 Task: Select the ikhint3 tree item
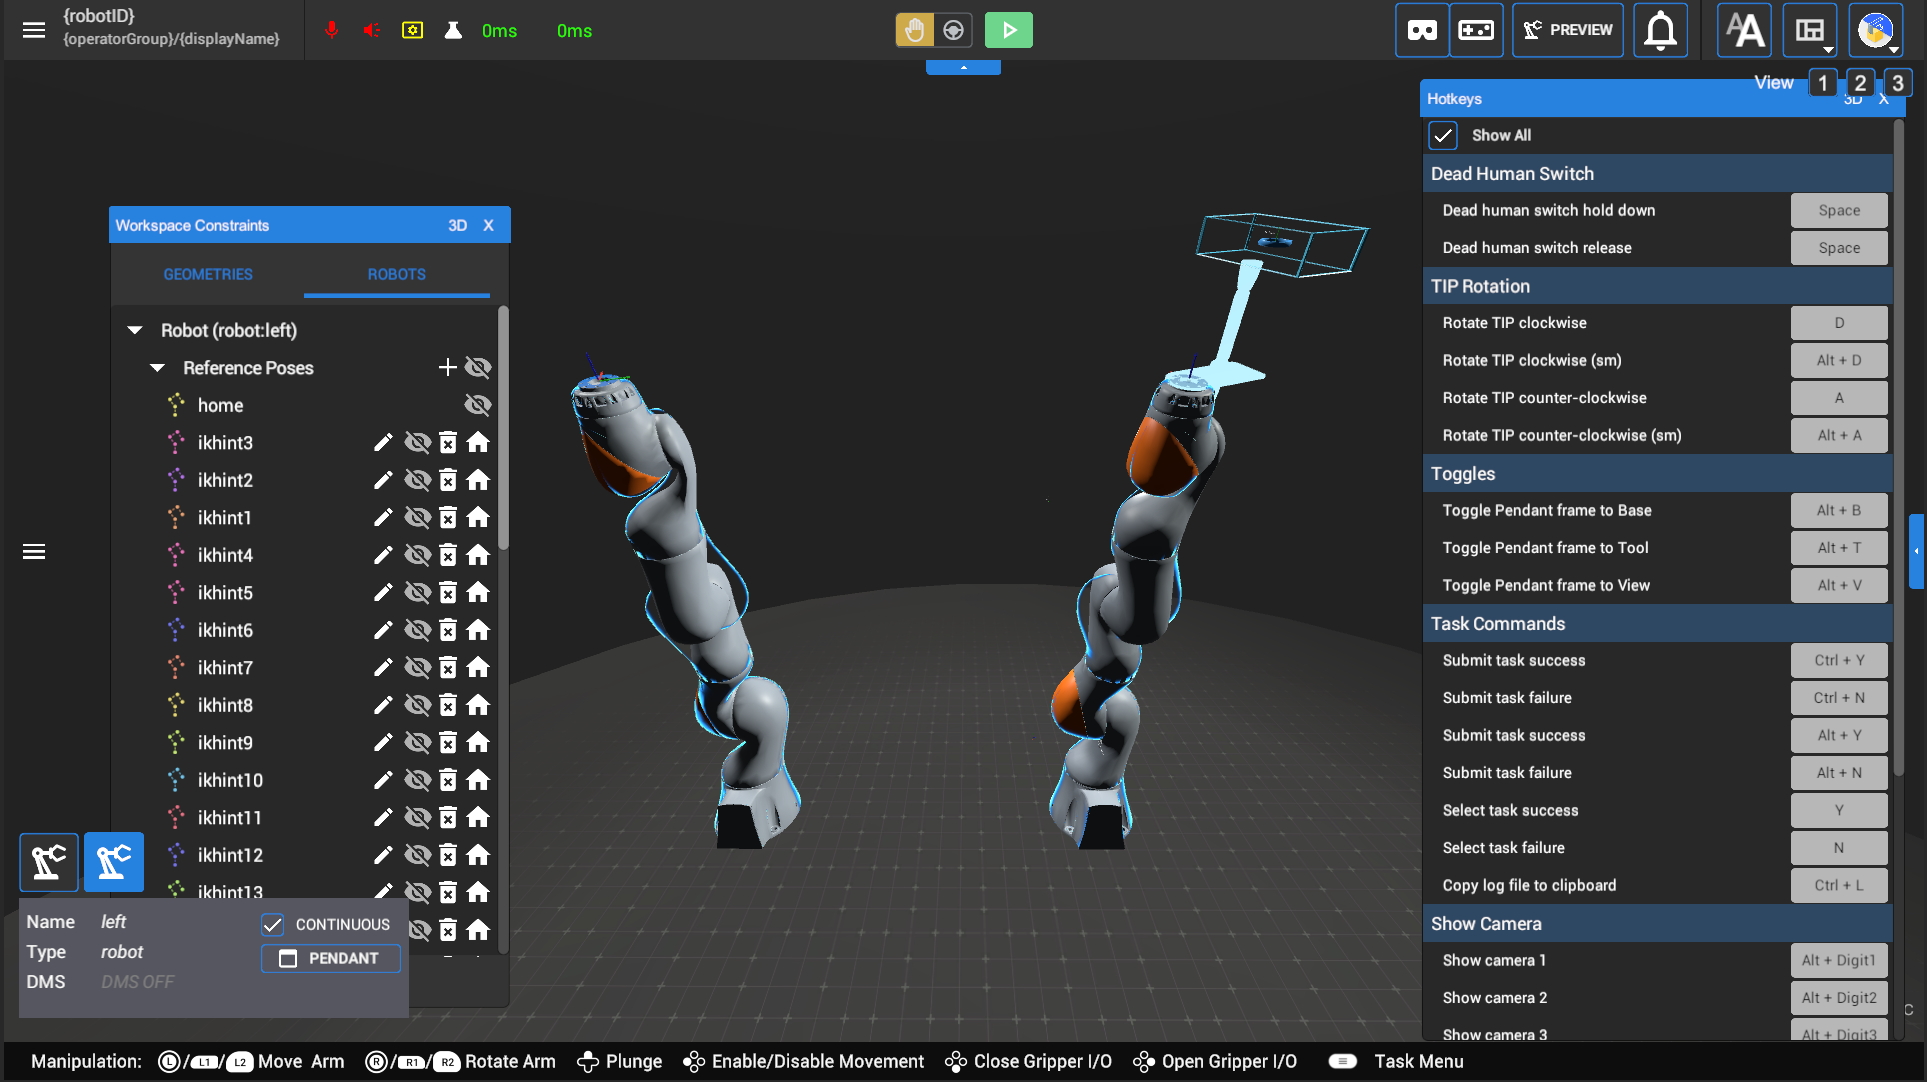pos(225,442)
